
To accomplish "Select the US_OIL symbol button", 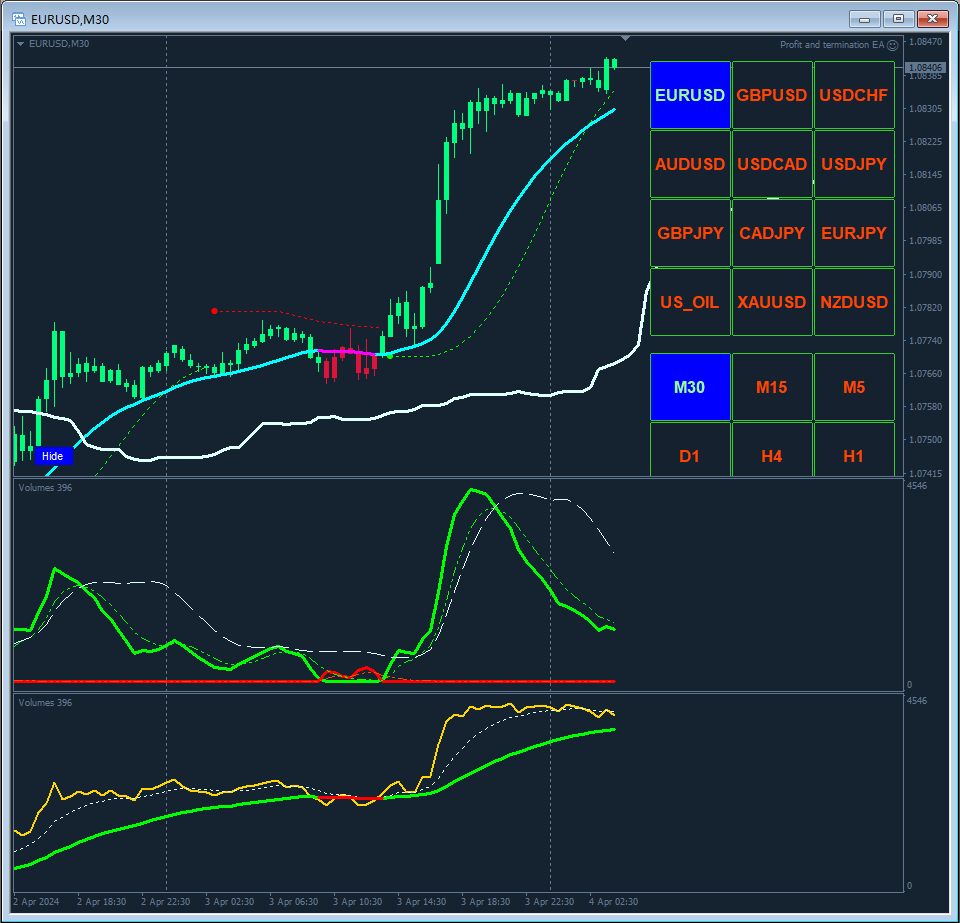I will pyautogui.click(x=690, y=302).
